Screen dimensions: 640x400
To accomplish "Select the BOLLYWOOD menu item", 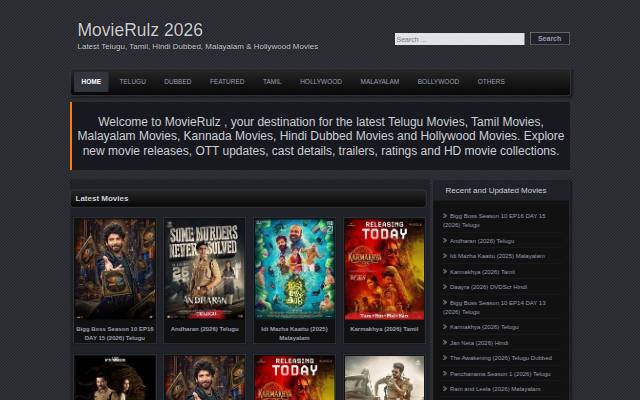I will 438,82.
